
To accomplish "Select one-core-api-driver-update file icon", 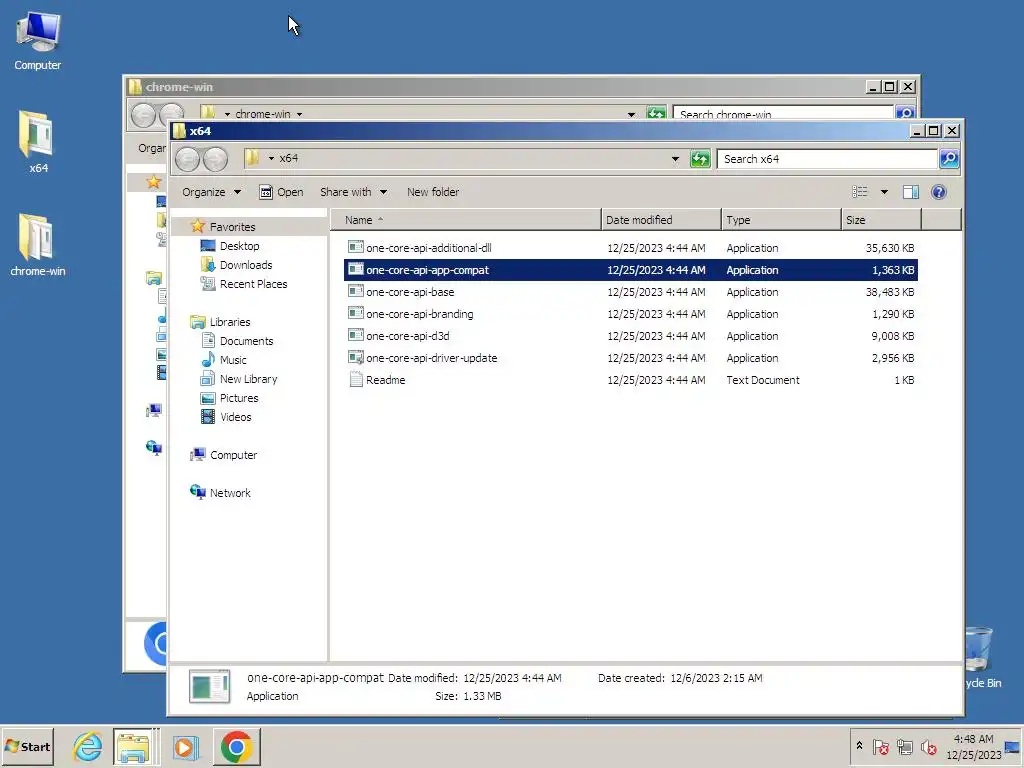I will pos(355,358).
